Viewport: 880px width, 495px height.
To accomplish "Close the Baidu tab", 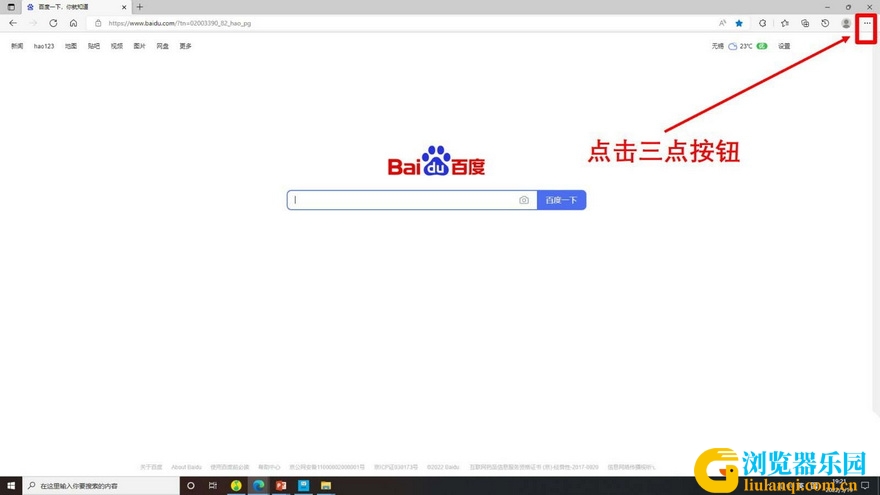I will 124,7.
